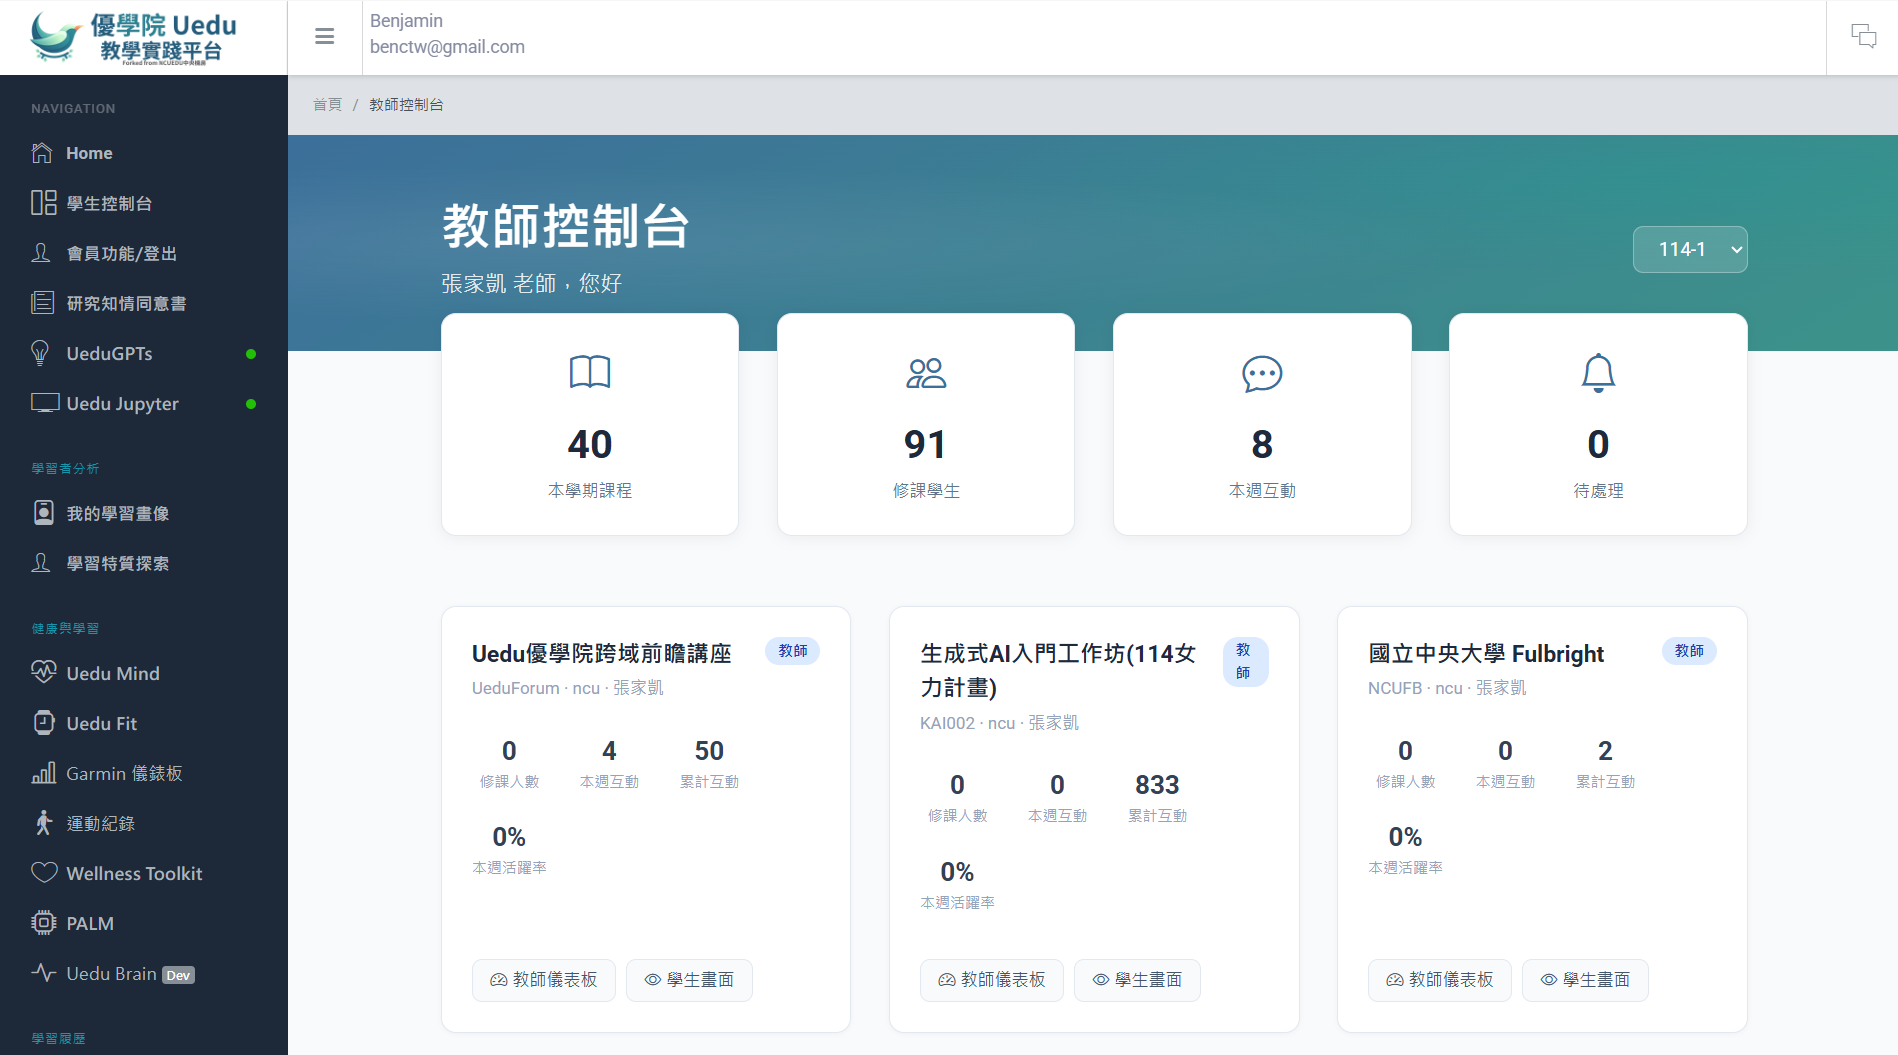
Task: Launch Uedu Jupyter environment
Action: click(121, 403)
